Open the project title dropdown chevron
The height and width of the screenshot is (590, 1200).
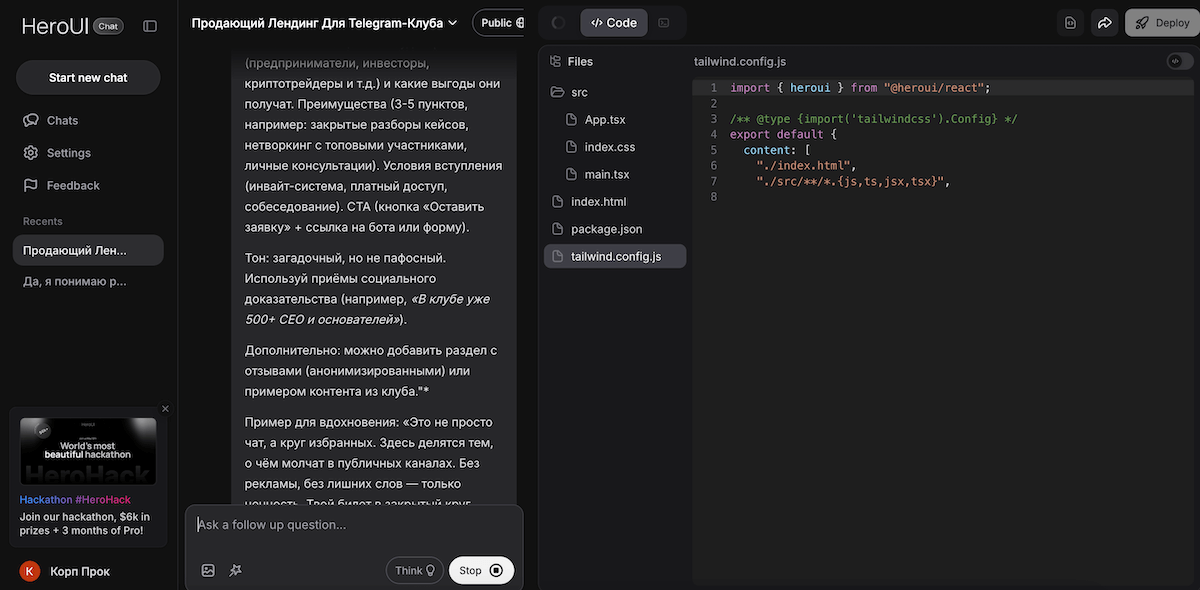tap(453, 23)
